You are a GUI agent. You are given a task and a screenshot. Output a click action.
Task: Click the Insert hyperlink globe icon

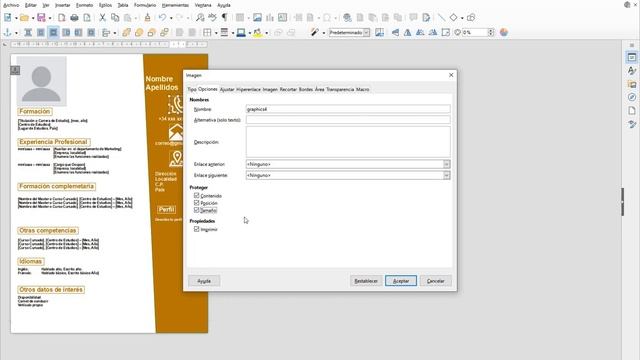tap(347, 18)
